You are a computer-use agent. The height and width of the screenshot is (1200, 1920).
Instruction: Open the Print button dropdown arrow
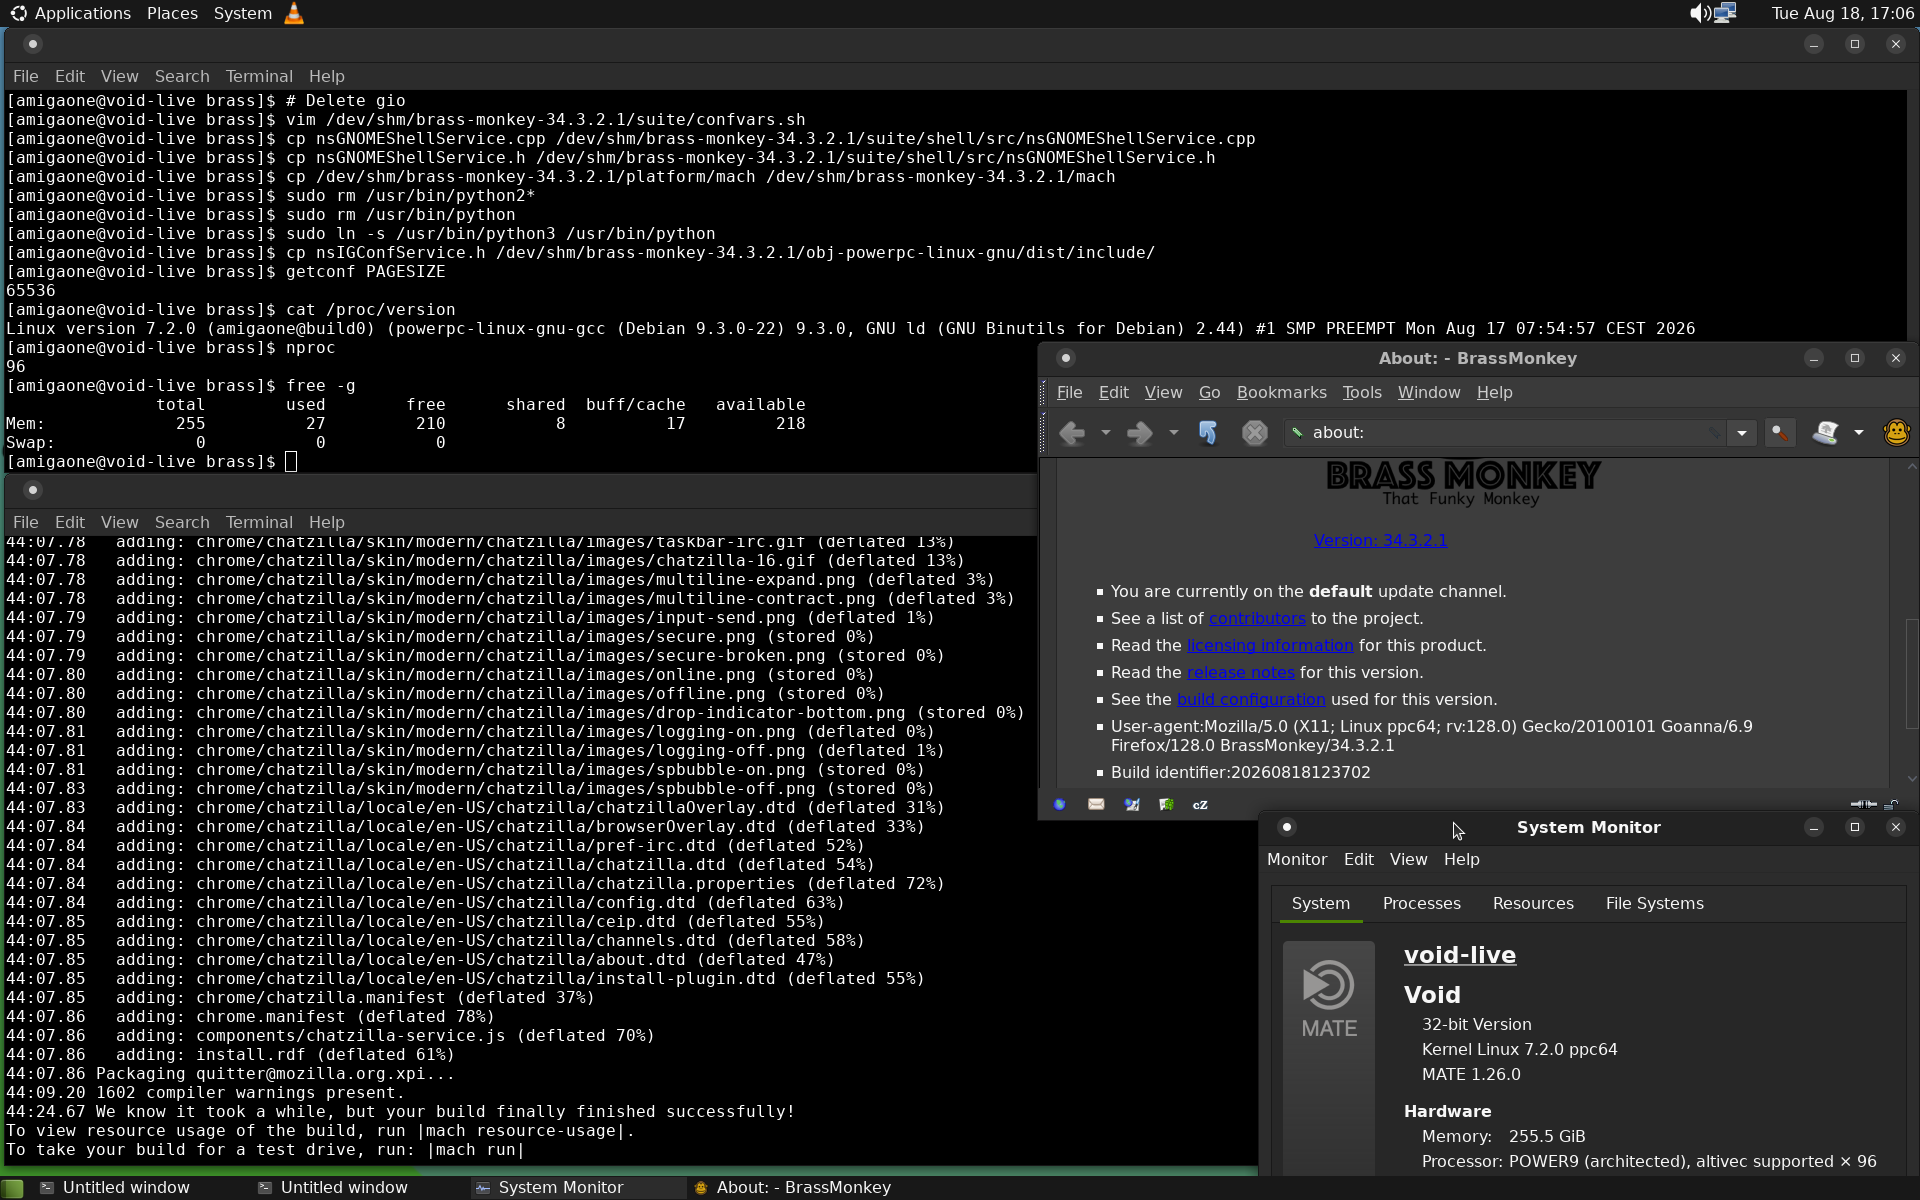(1859, 433)
